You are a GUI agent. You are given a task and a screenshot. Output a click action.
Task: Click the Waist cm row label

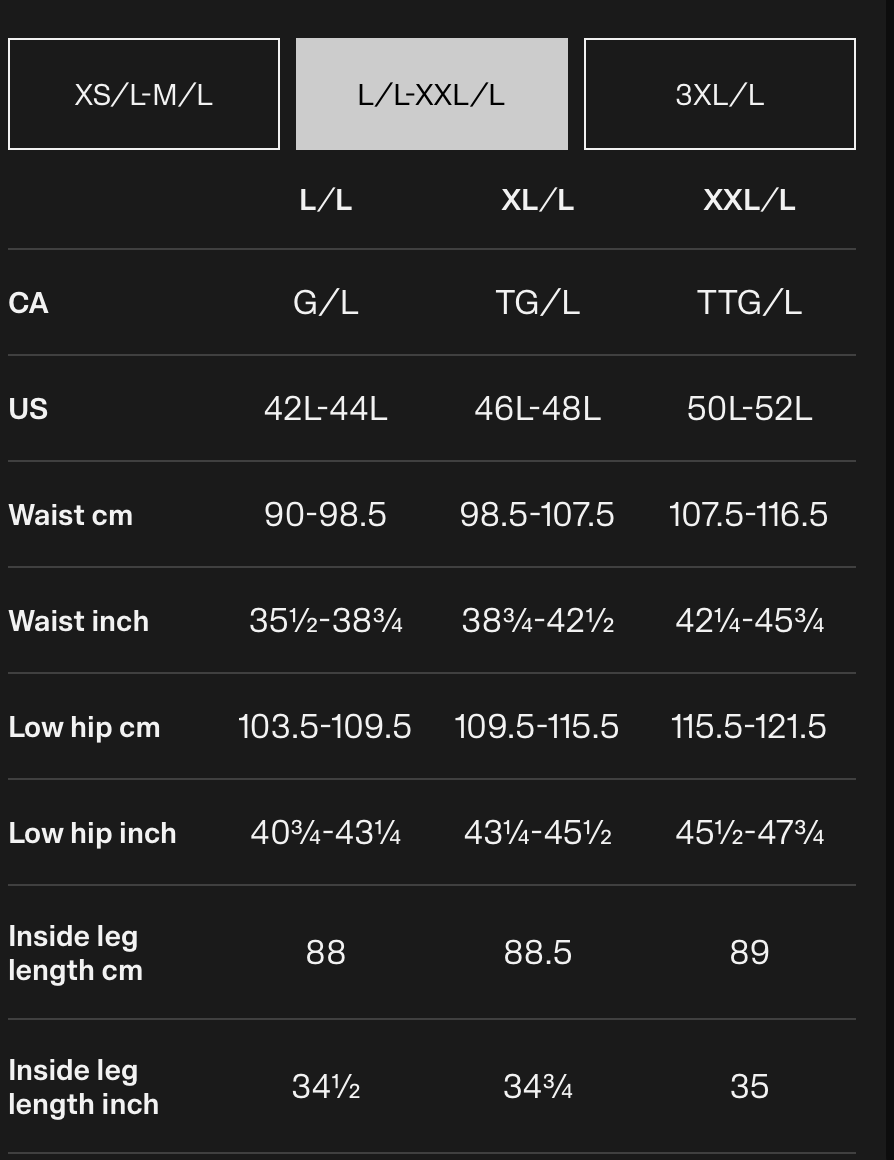coord(70,515)
